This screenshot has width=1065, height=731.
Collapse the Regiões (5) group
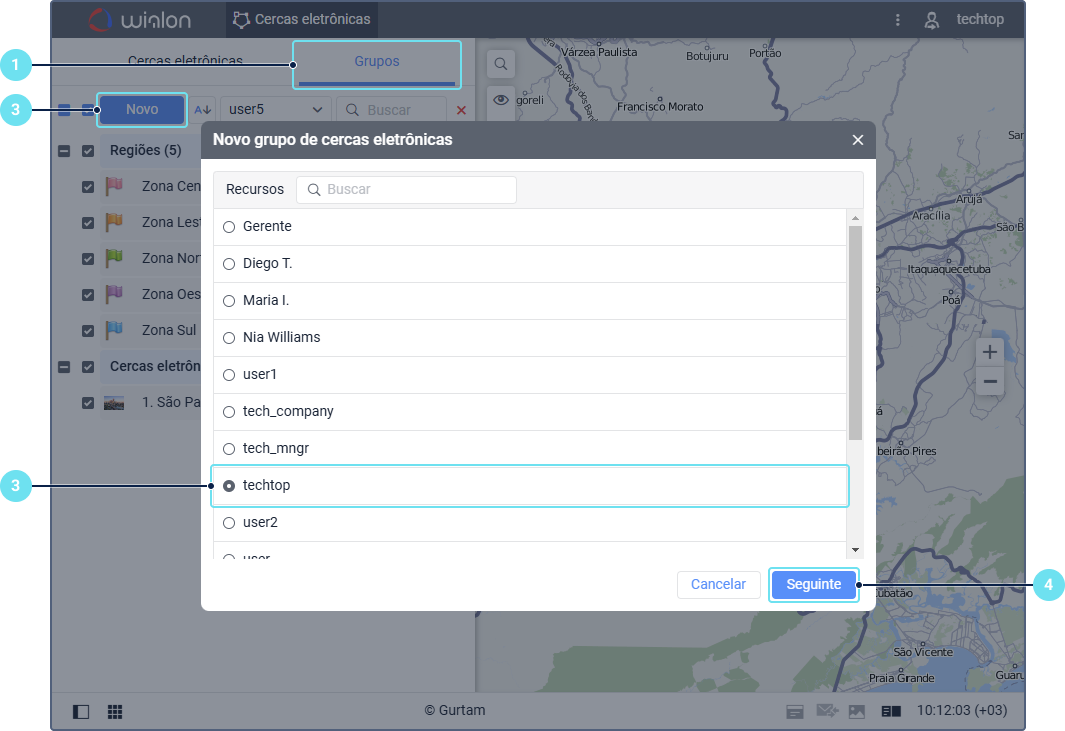64,151
